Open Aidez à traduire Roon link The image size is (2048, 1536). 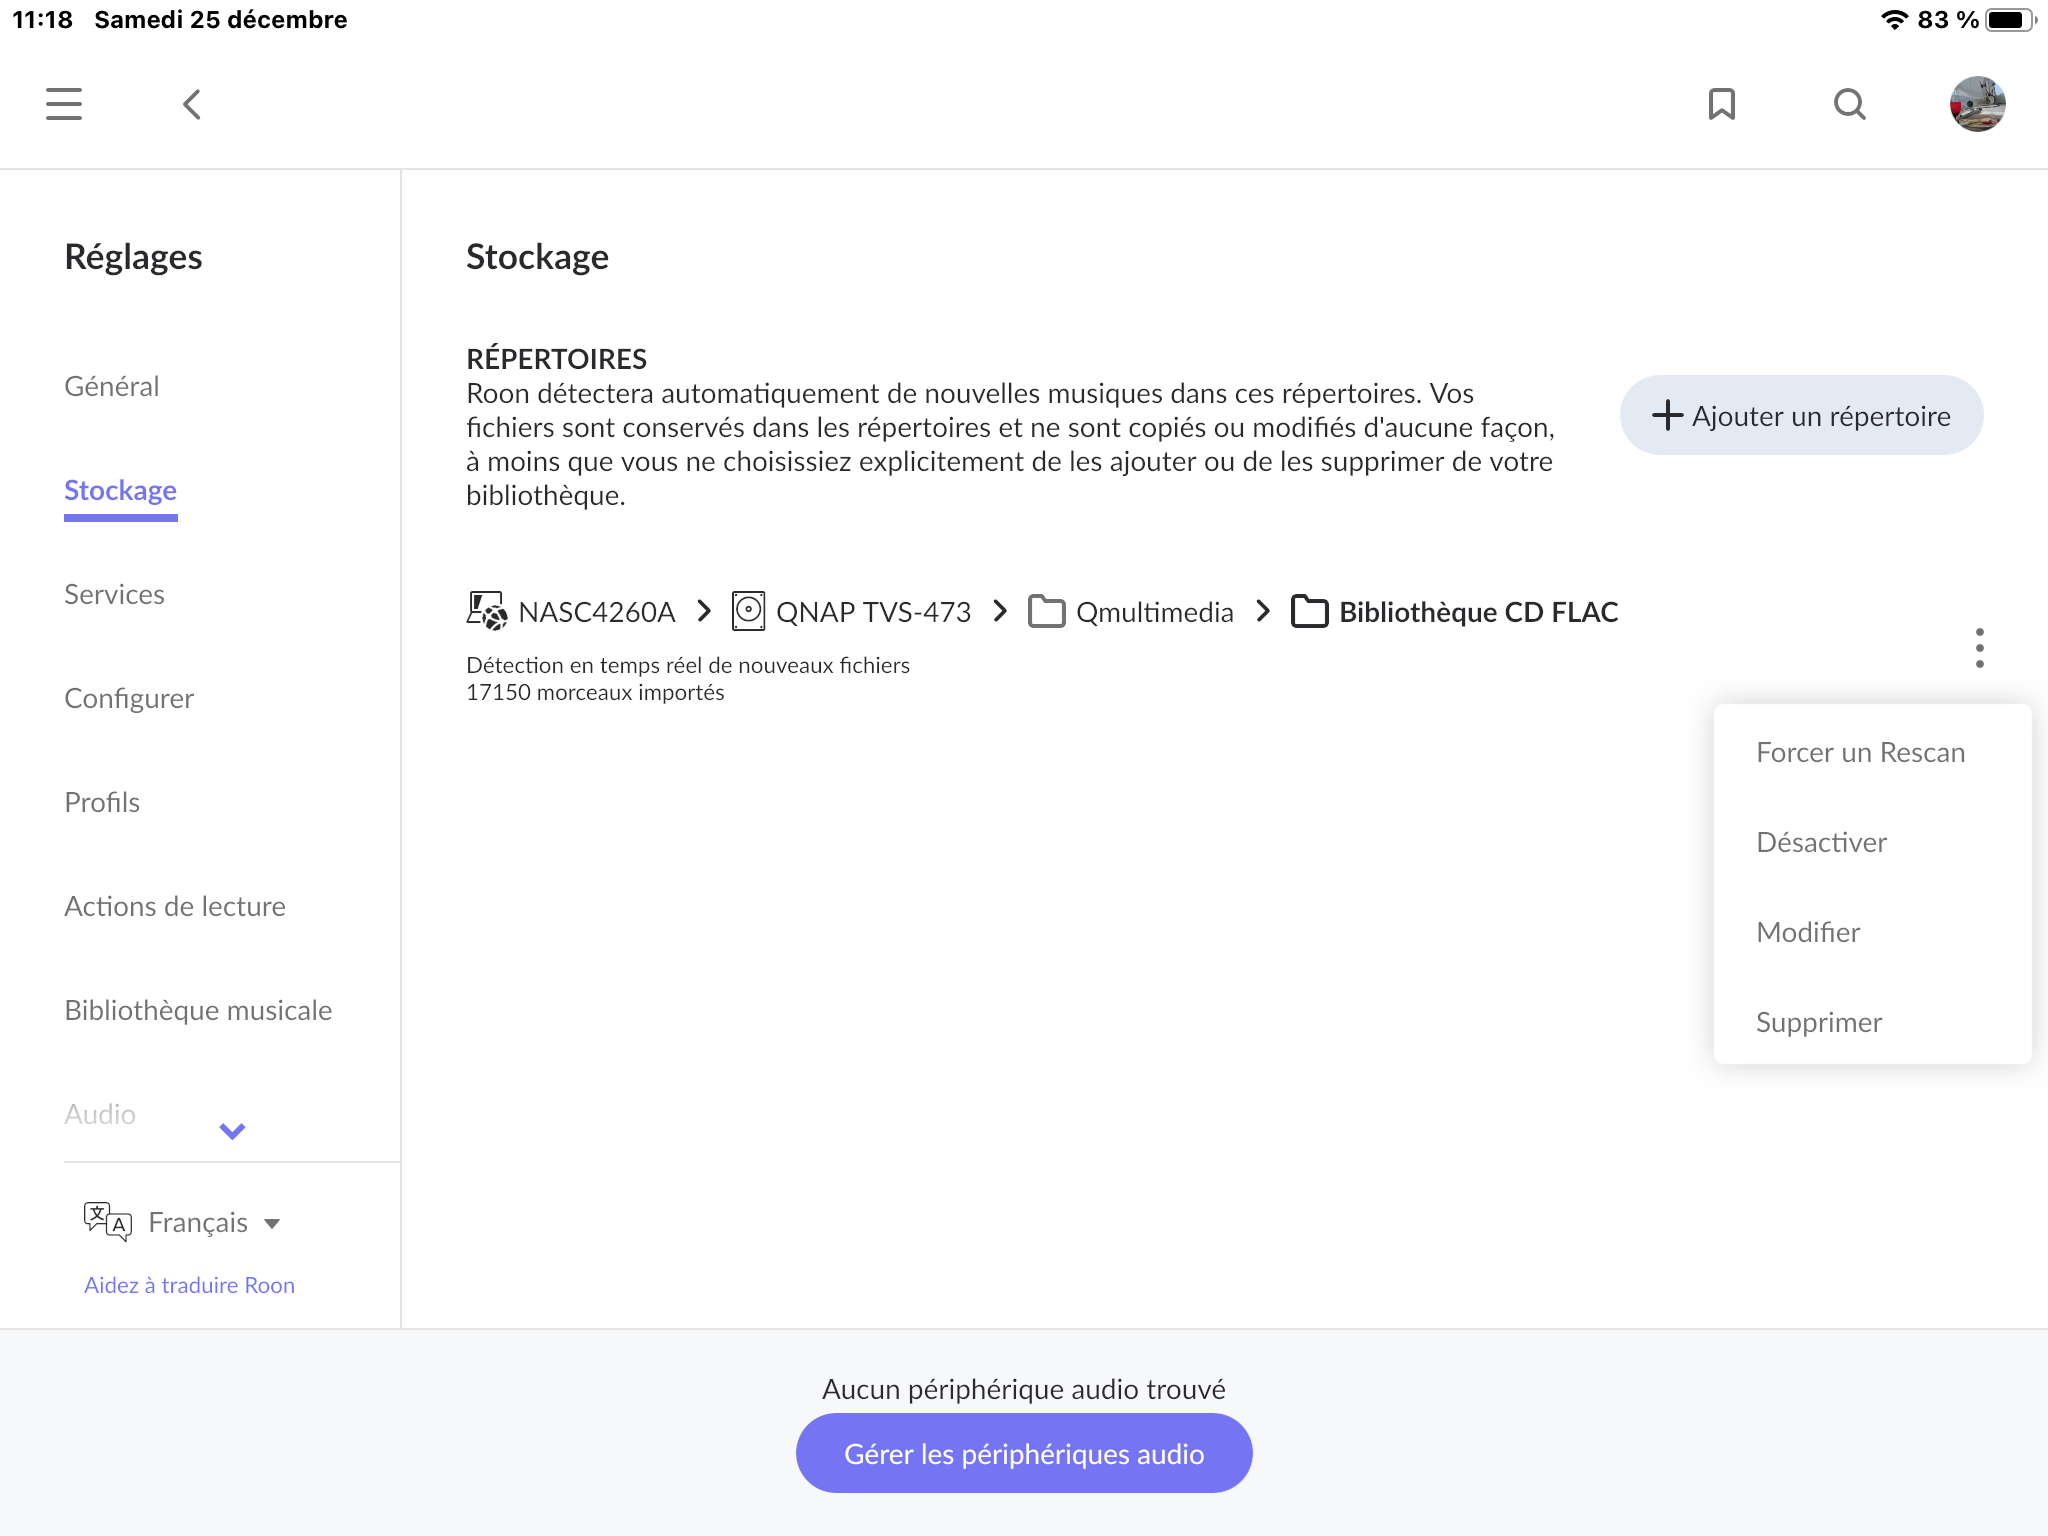tap(189, 1285)
